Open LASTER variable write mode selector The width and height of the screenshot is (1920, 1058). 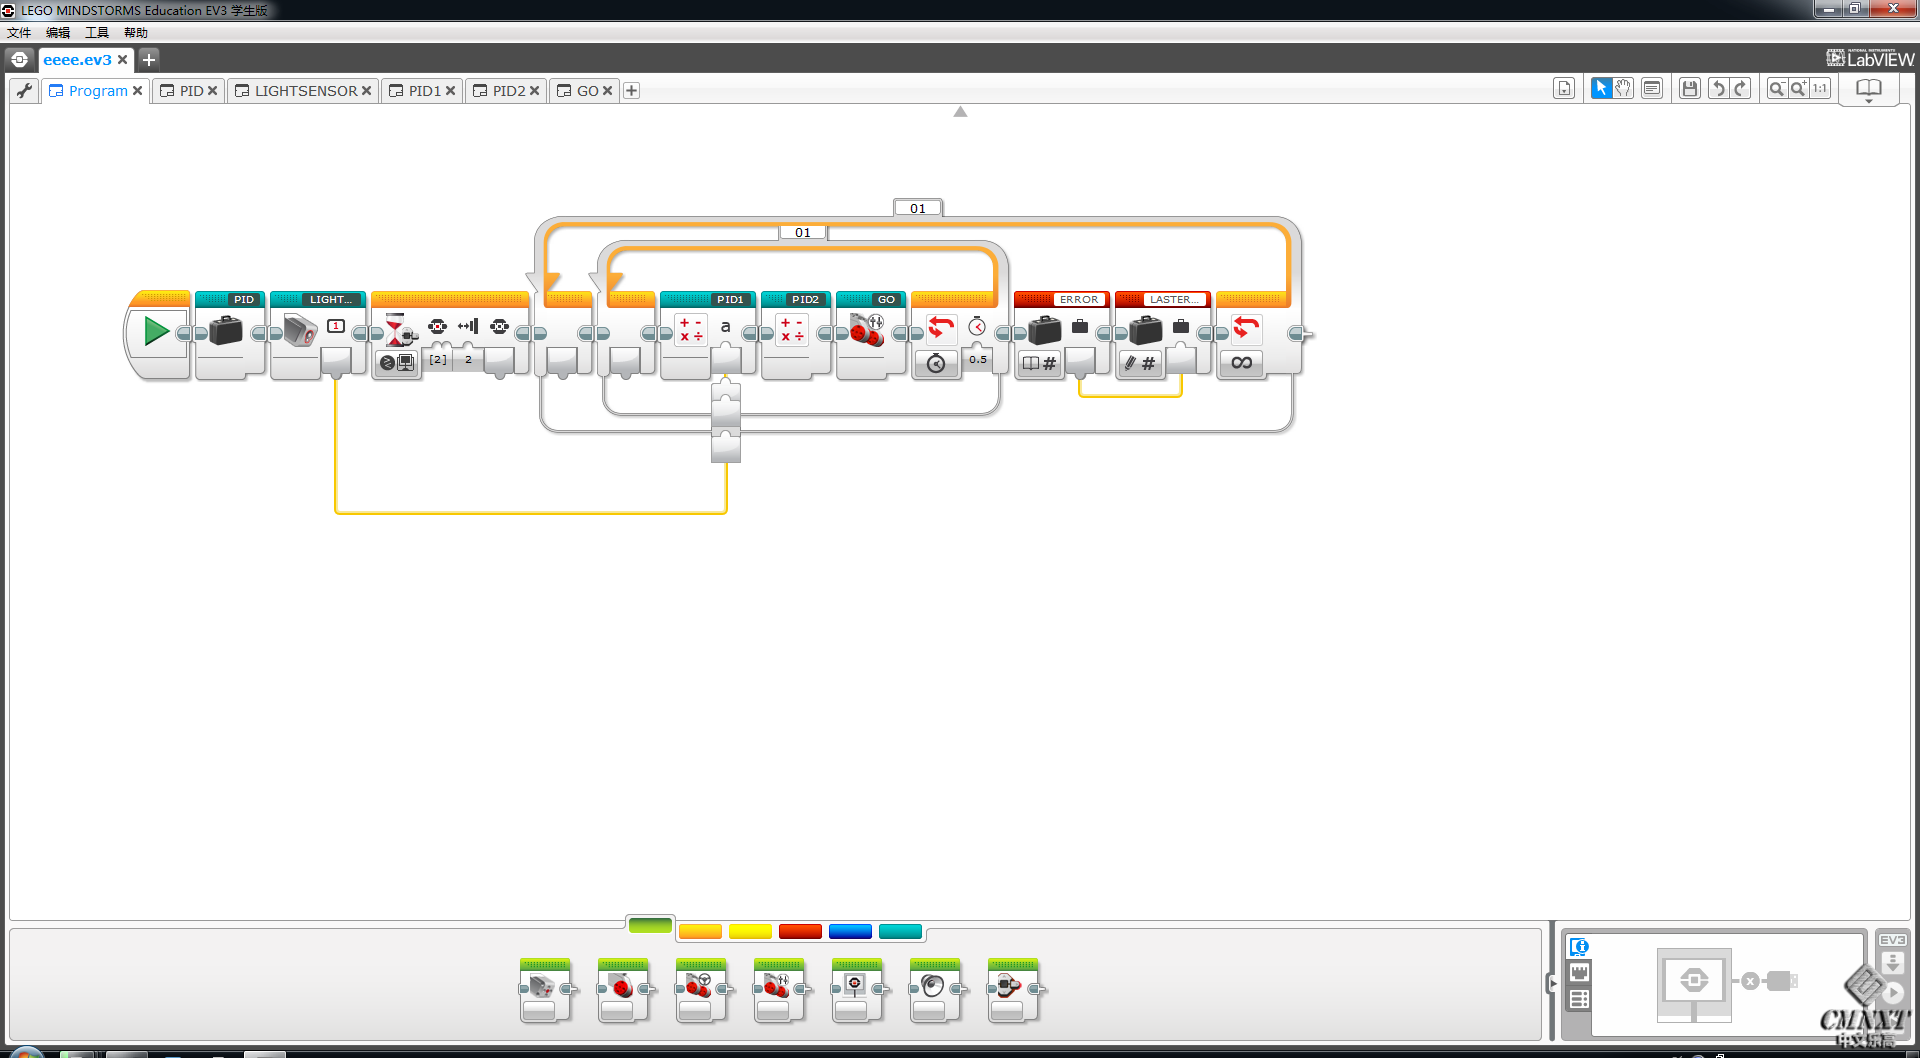(1140, 363)
